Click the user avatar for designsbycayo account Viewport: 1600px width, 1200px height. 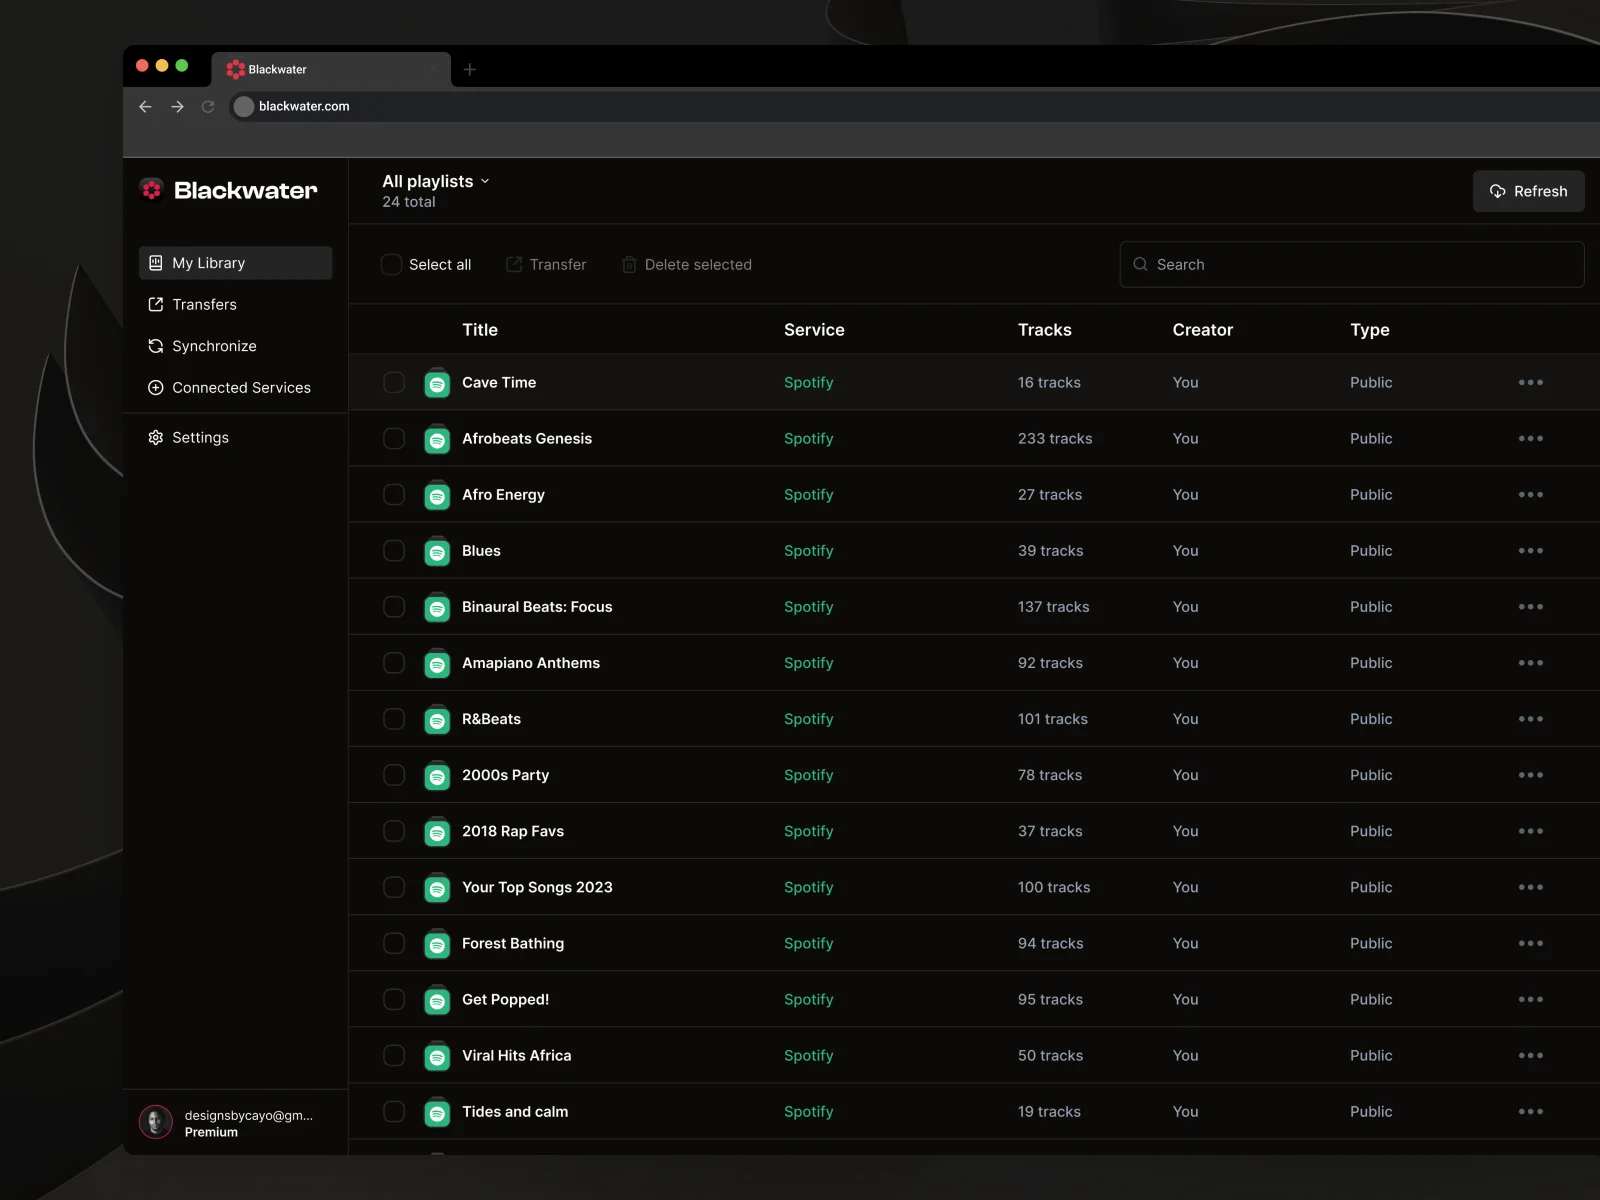(x=156, y=1122)
